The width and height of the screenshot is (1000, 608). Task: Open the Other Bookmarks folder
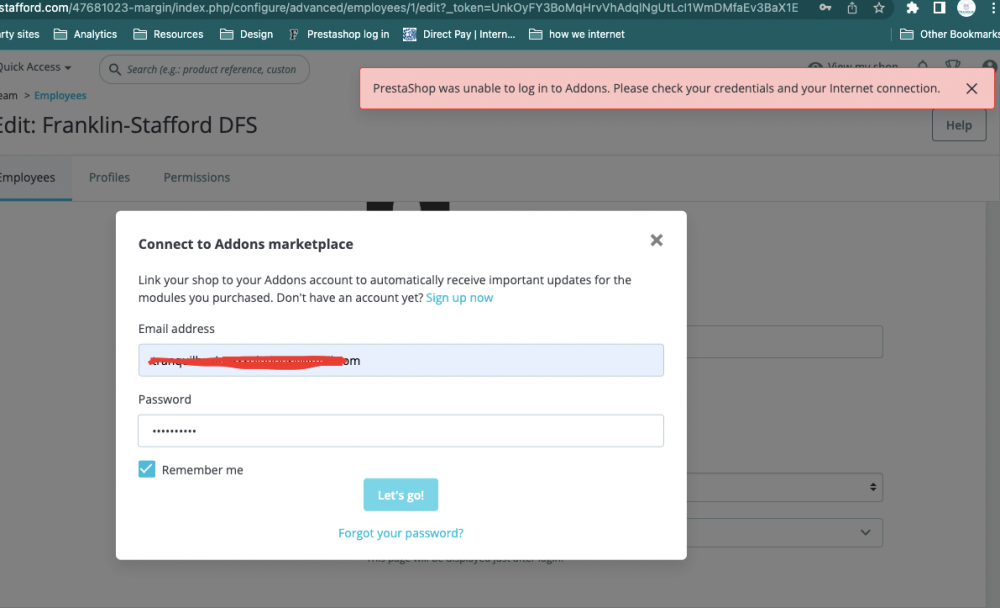pos(949,34)
